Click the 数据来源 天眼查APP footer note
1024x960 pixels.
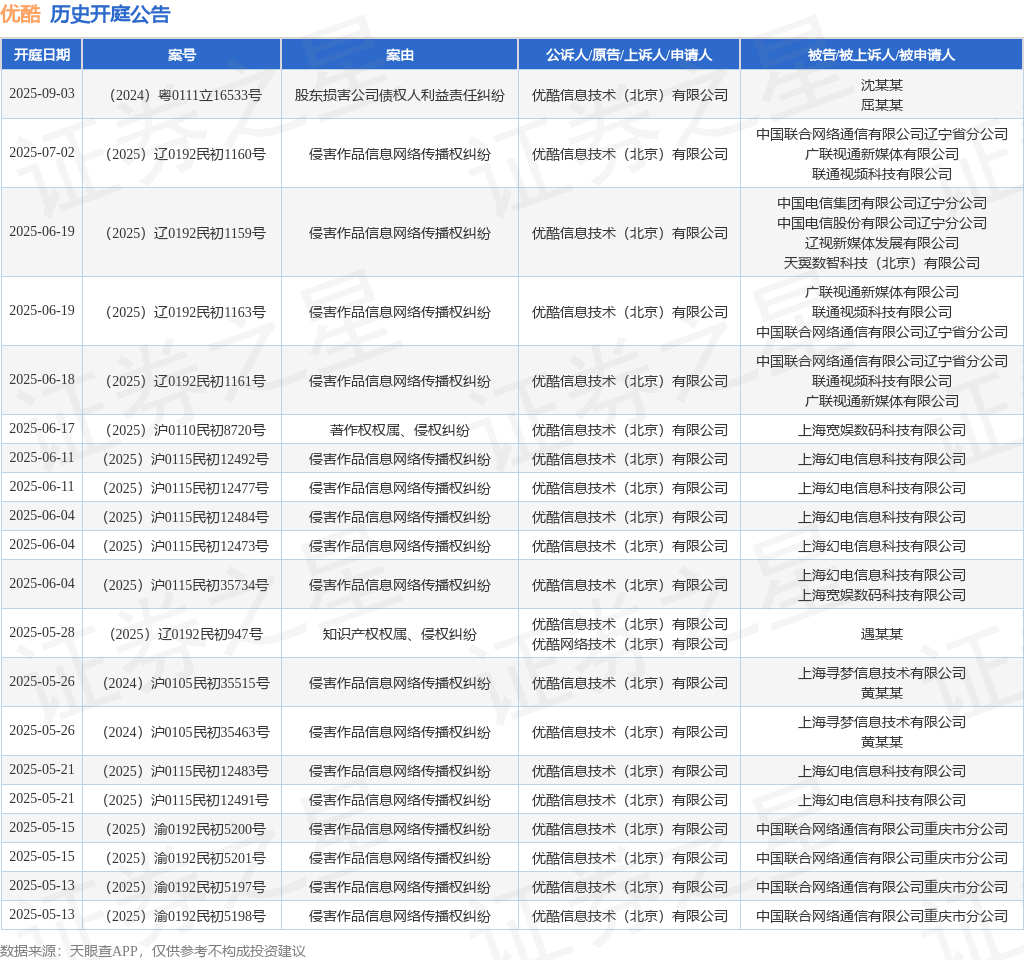coord(153,951)
